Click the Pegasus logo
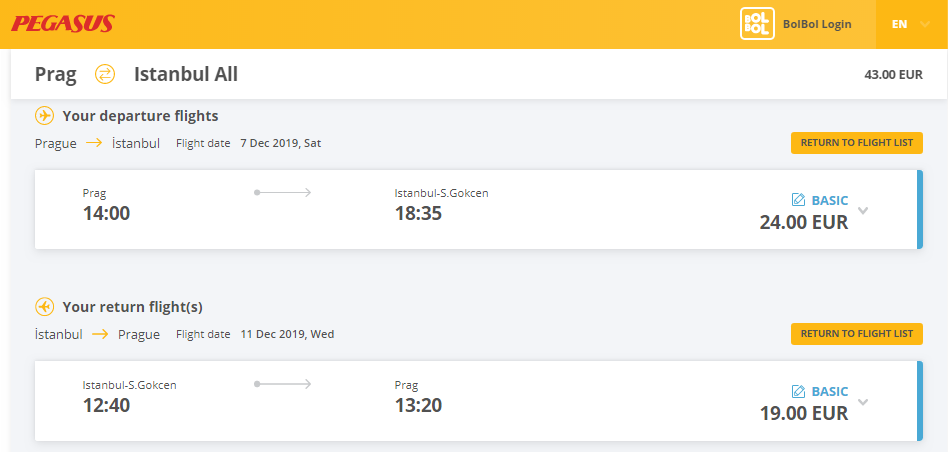Viewport: 948px width, 452px height. pyautogui.click(x=63, y=24)
